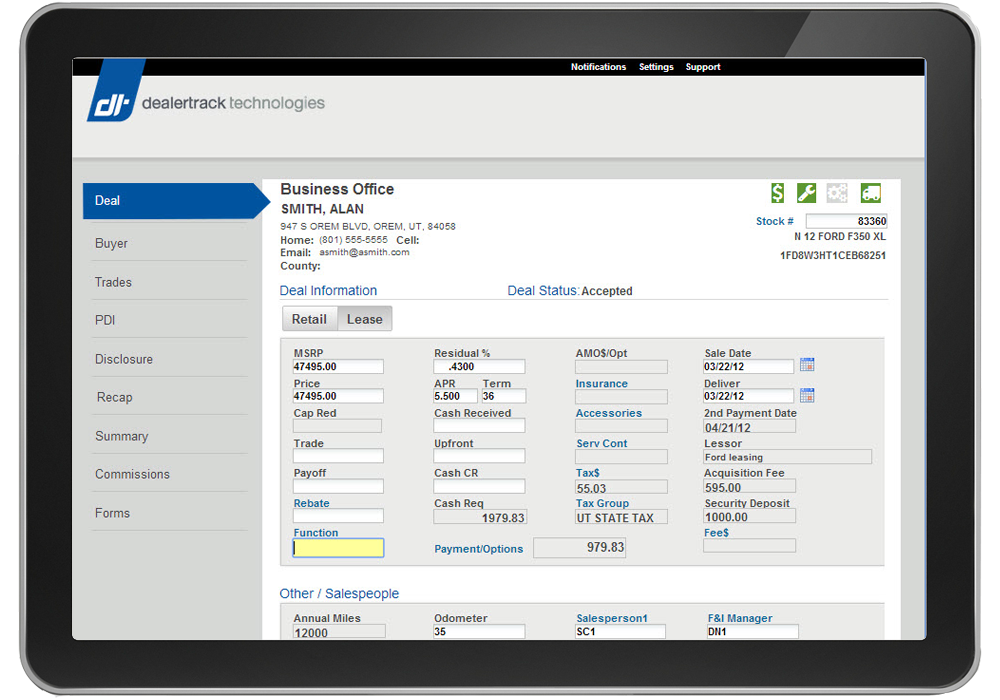Click the Odometer field showing 35
The height and width of the screenshot is (700, 1000).
479,632
